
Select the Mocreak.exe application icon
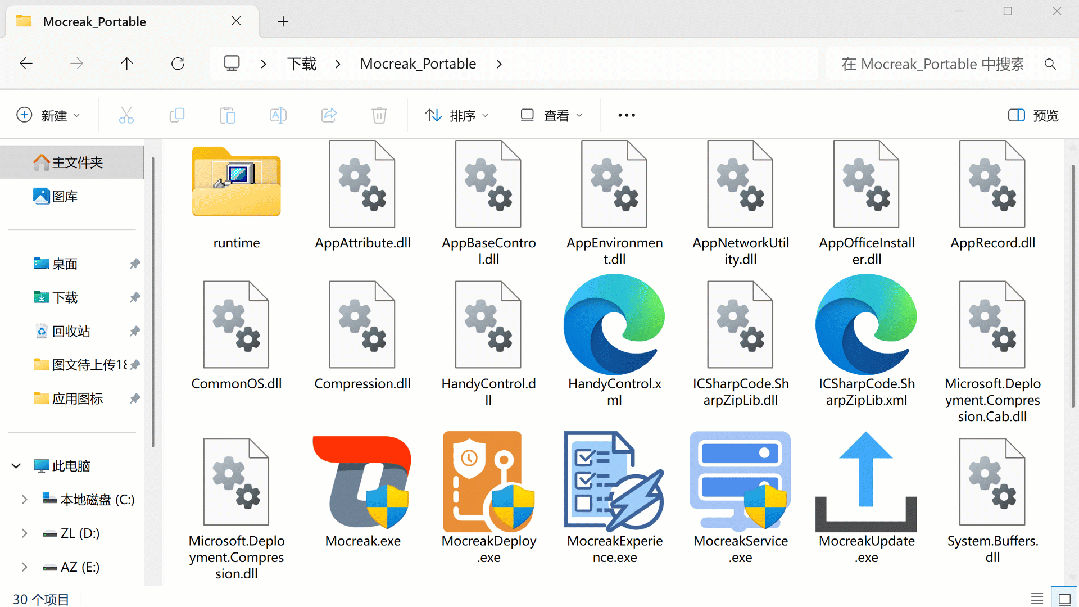[x=362, y=482]
